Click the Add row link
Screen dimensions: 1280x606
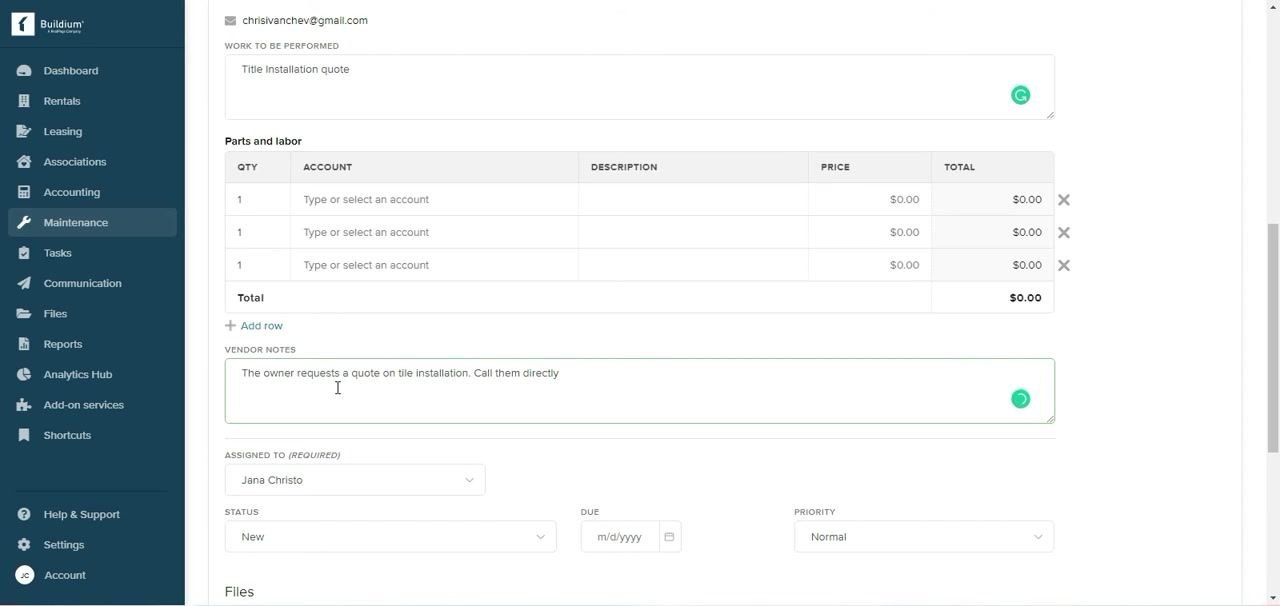(x=262, y=326)
